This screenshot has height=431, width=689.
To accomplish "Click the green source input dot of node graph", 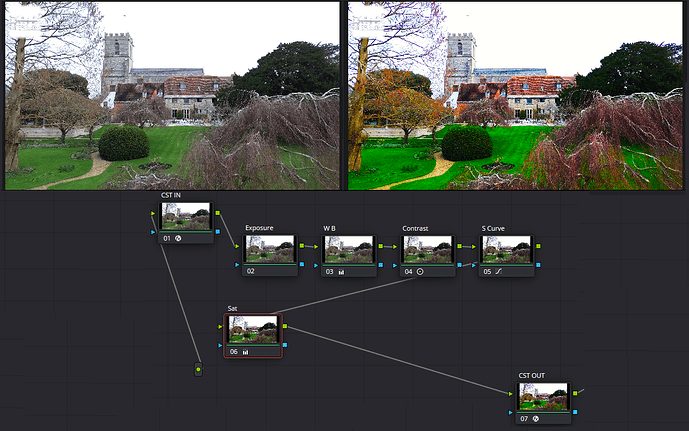I will click(198, 371).
